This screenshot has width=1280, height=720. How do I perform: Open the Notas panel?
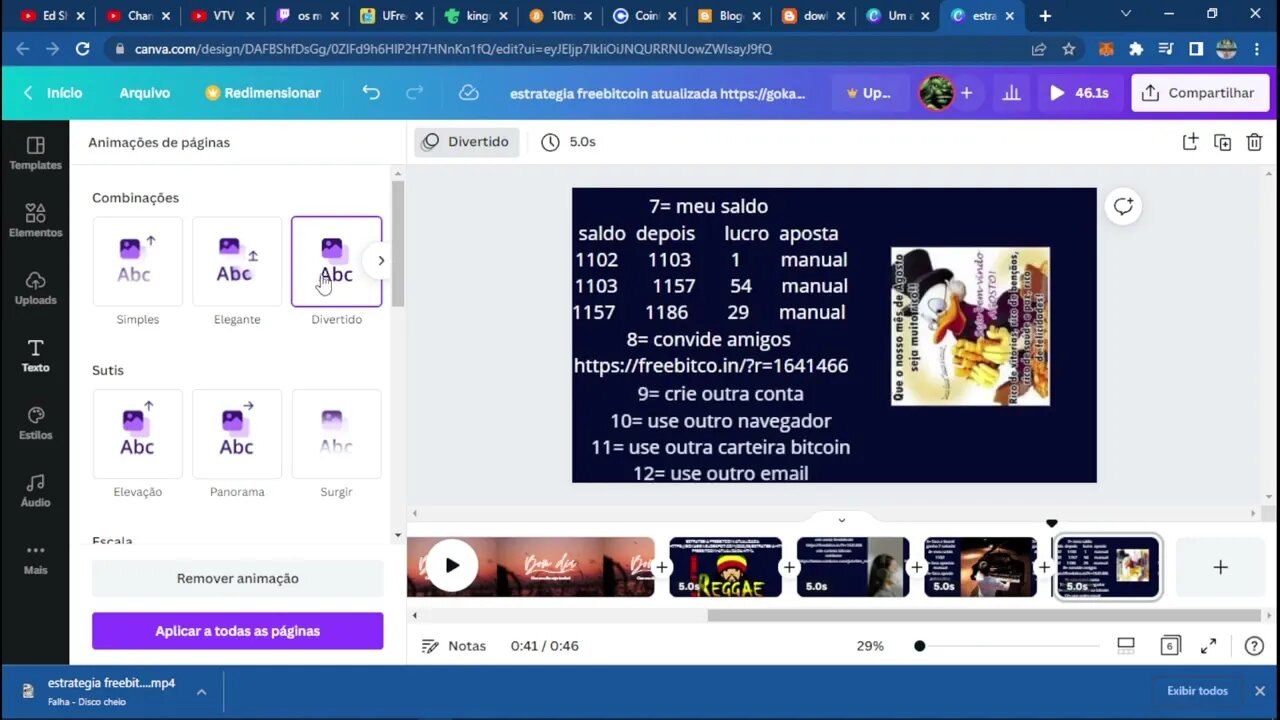pos(454,646)
